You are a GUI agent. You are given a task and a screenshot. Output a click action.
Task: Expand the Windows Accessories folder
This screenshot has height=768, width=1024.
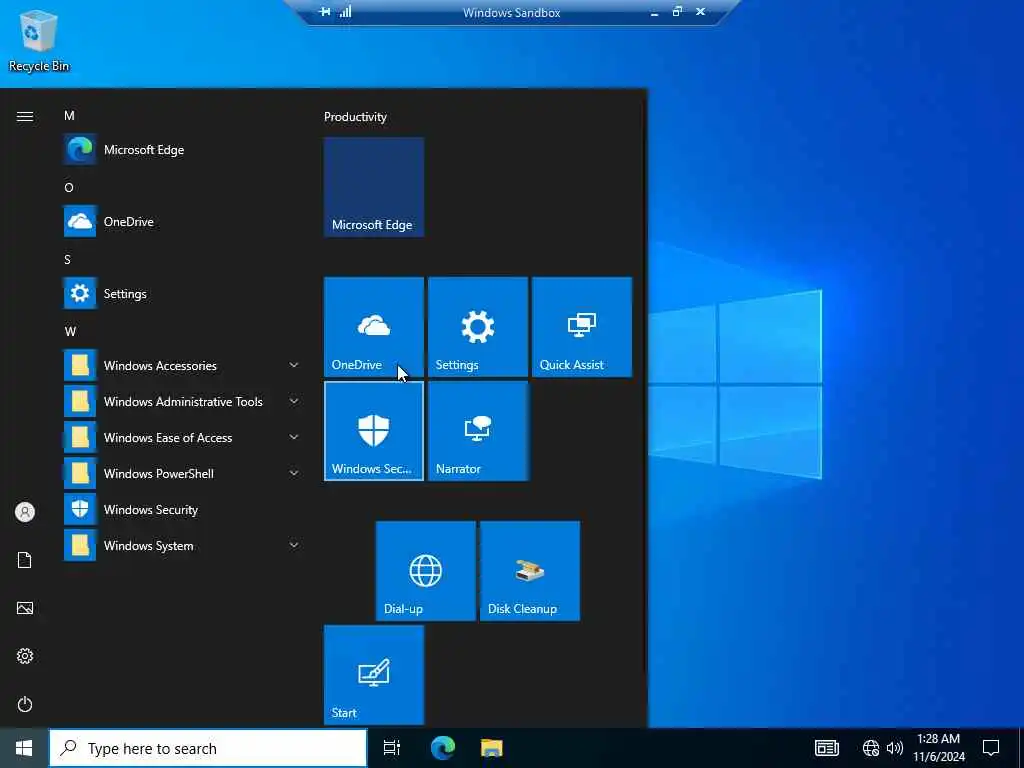(183, 366)
